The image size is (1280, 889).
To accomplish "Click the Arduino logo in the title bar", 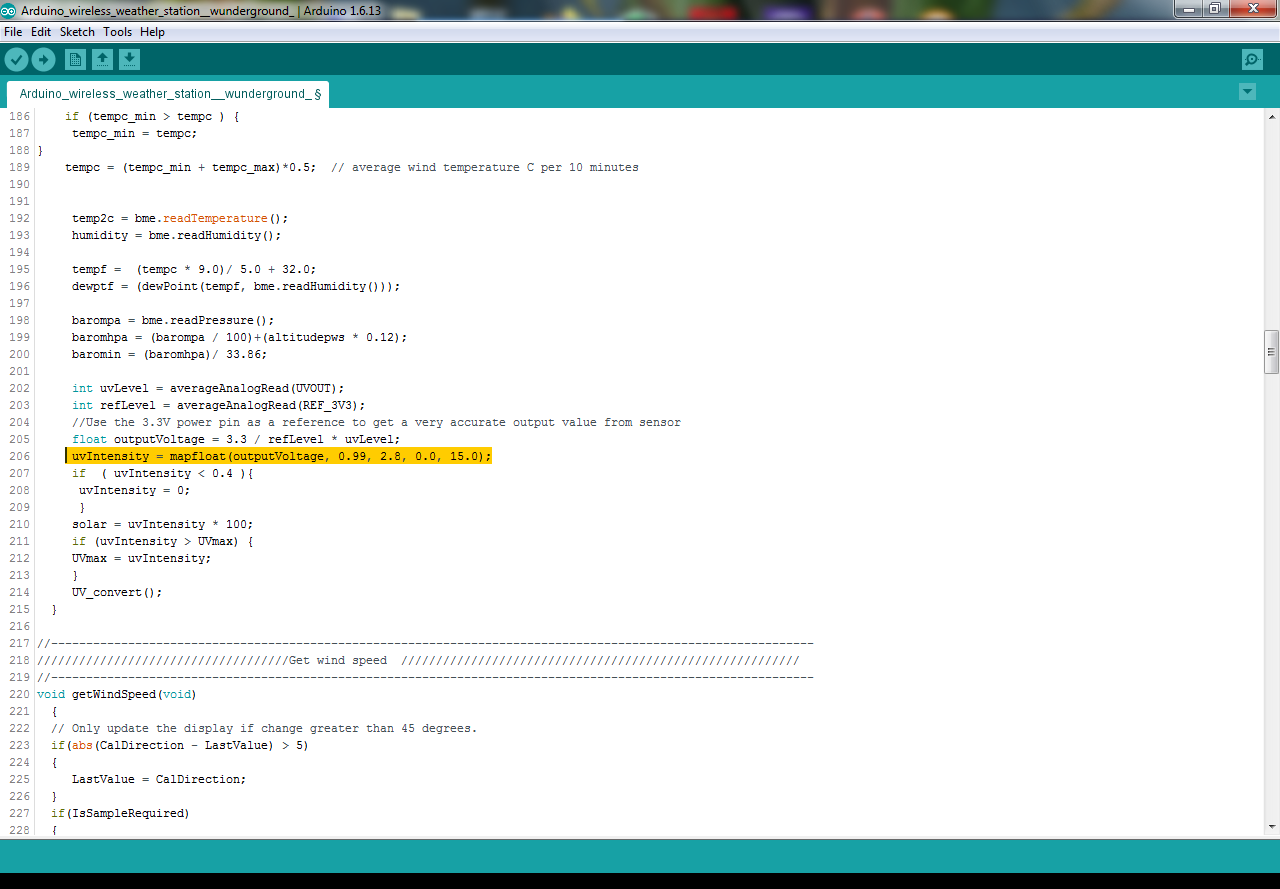I will 10,9.
